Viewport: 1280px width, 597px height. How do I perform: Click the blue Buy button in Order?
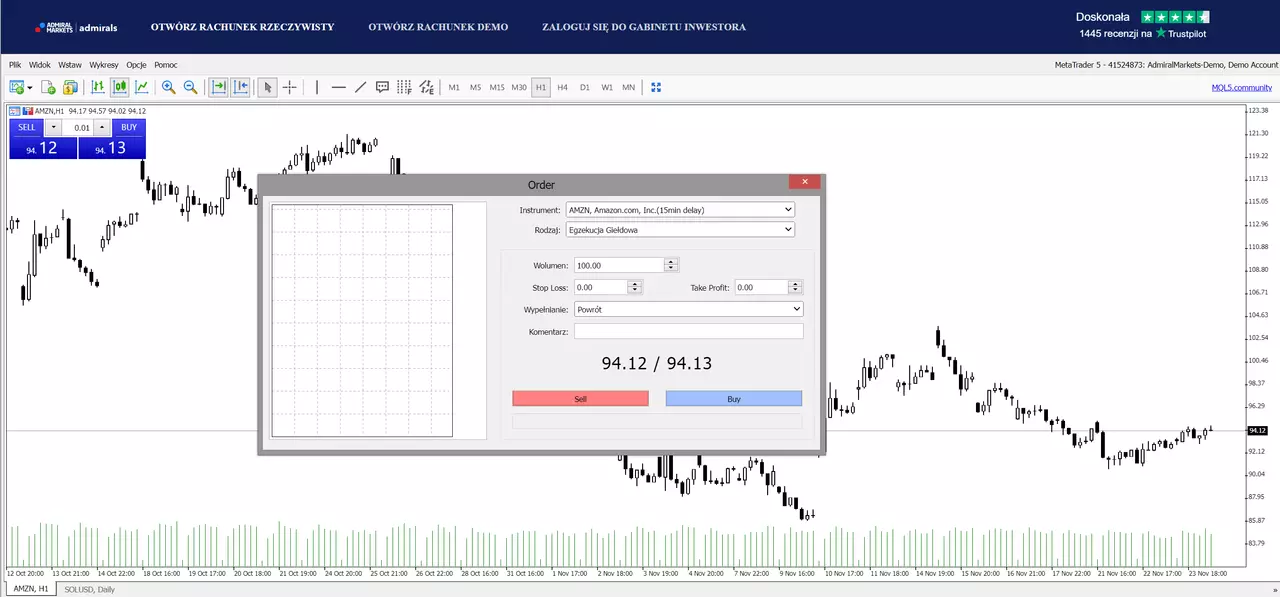coord(734,398)
